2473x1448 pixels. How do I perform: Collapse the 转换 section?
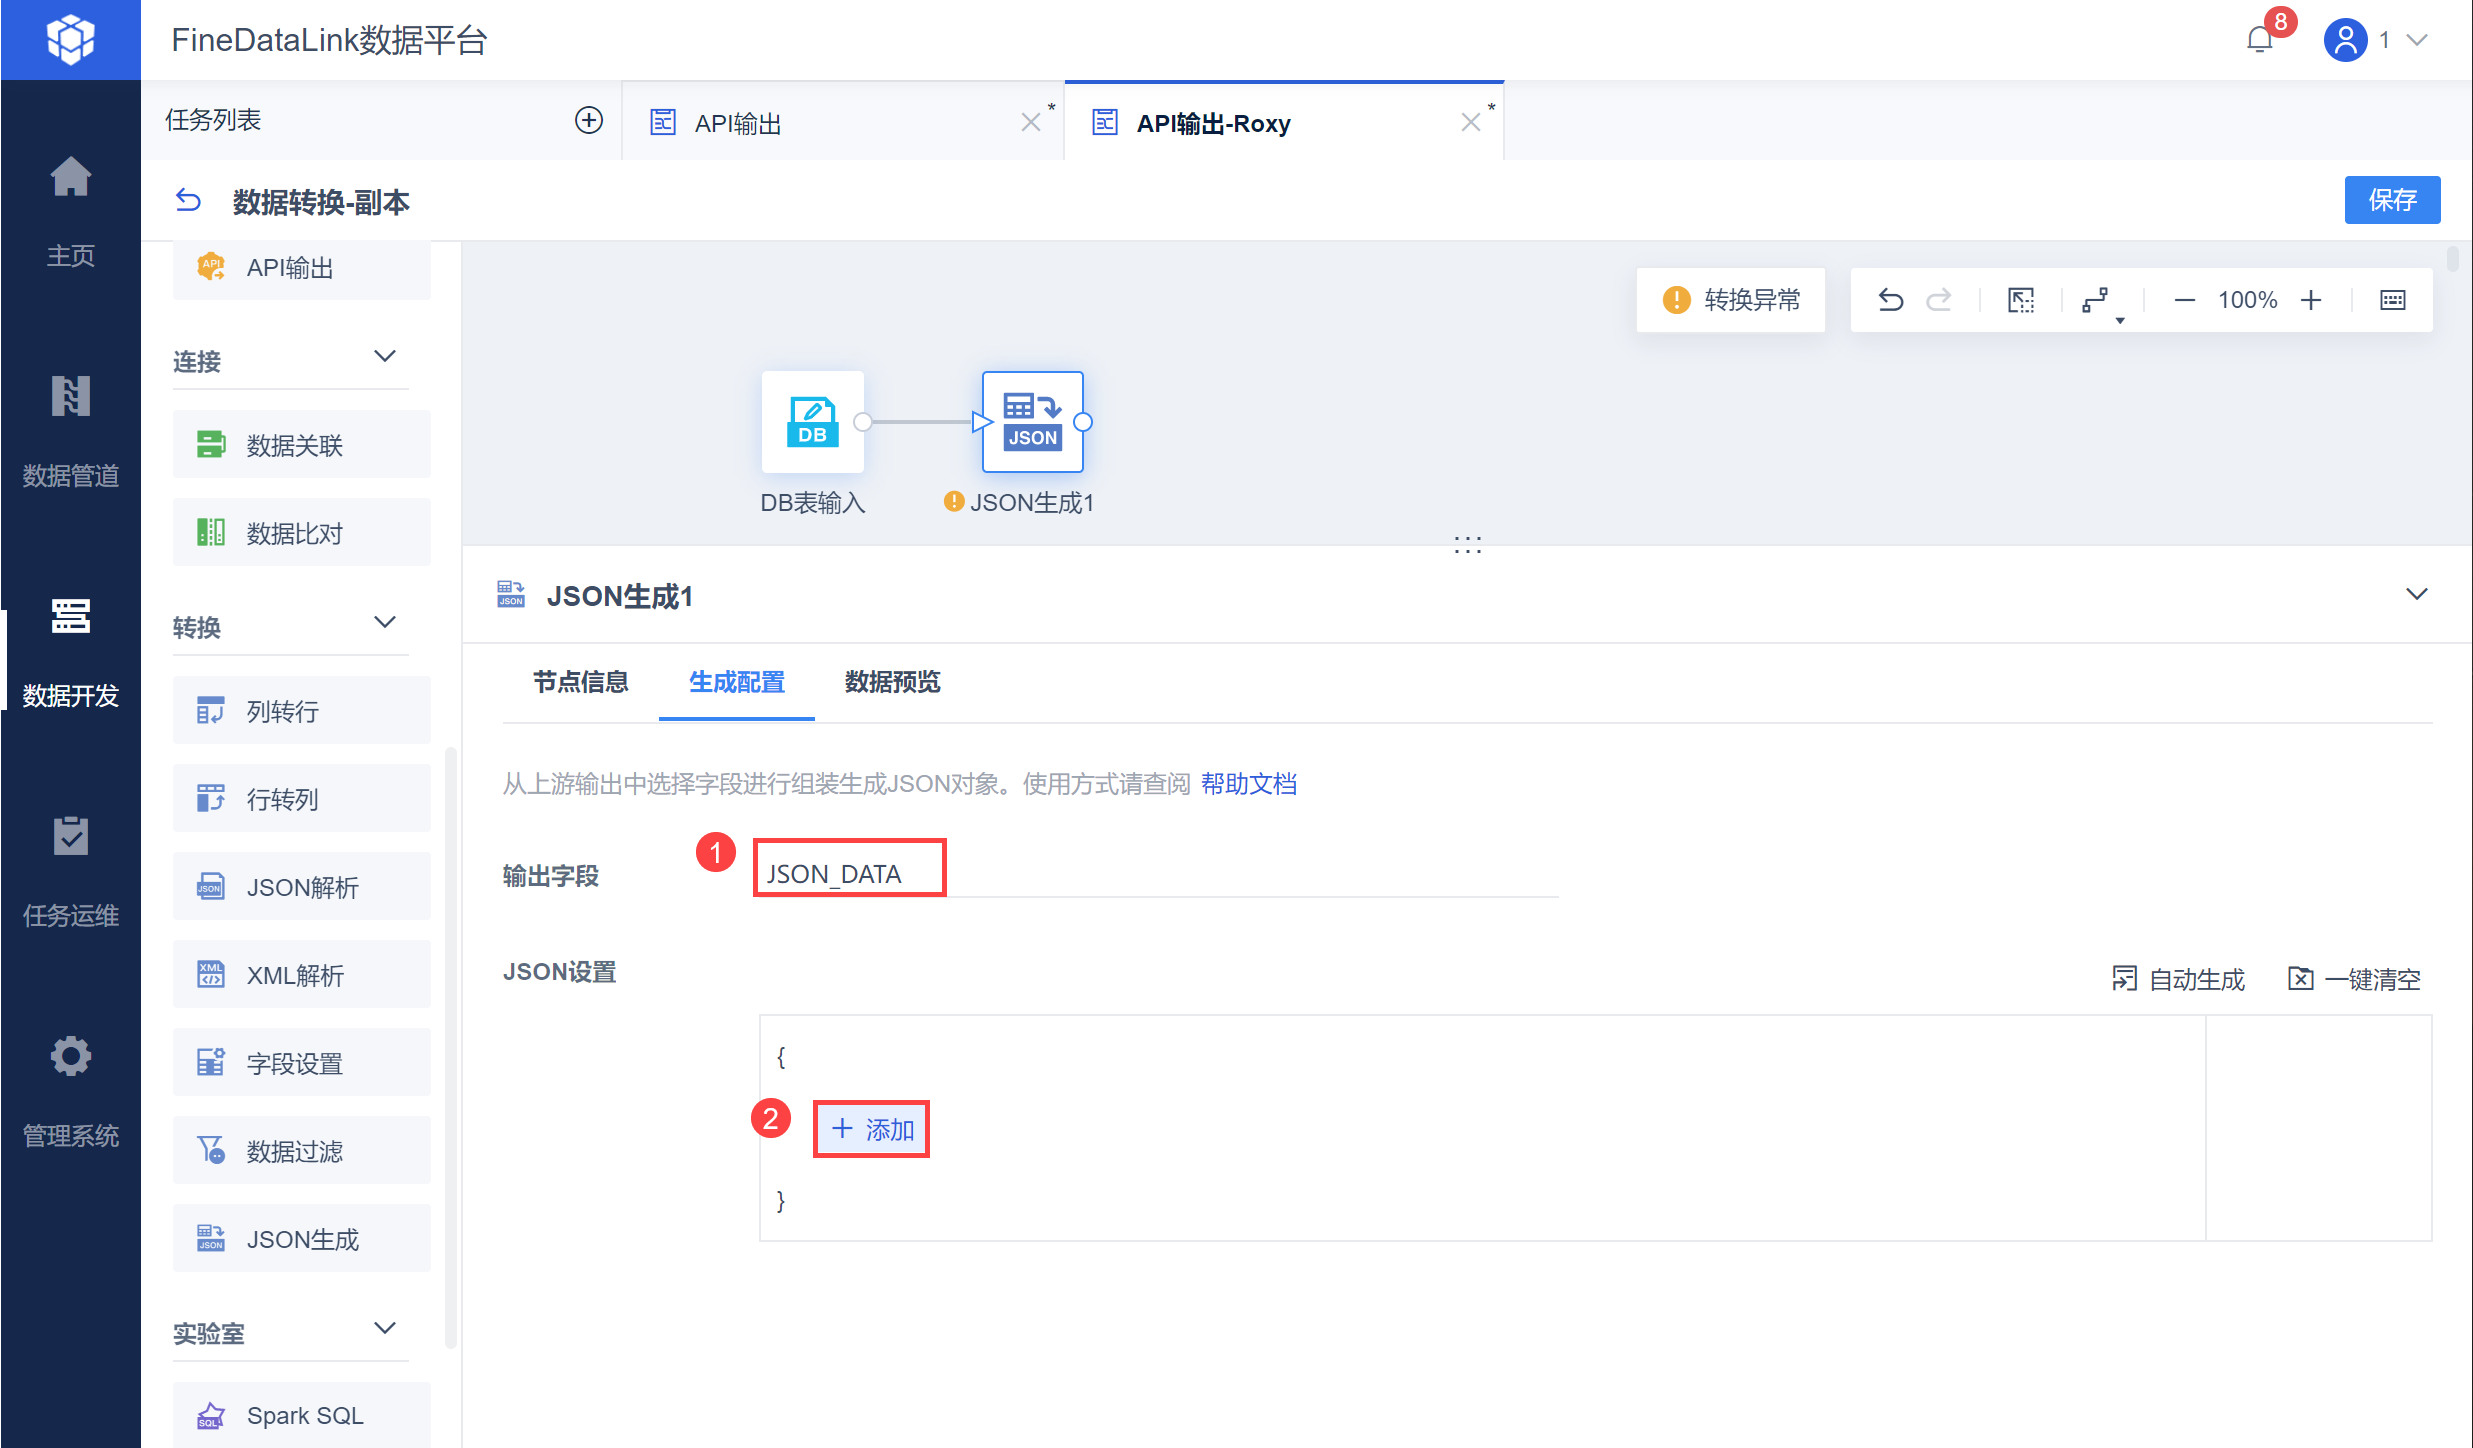coord(385,623)
